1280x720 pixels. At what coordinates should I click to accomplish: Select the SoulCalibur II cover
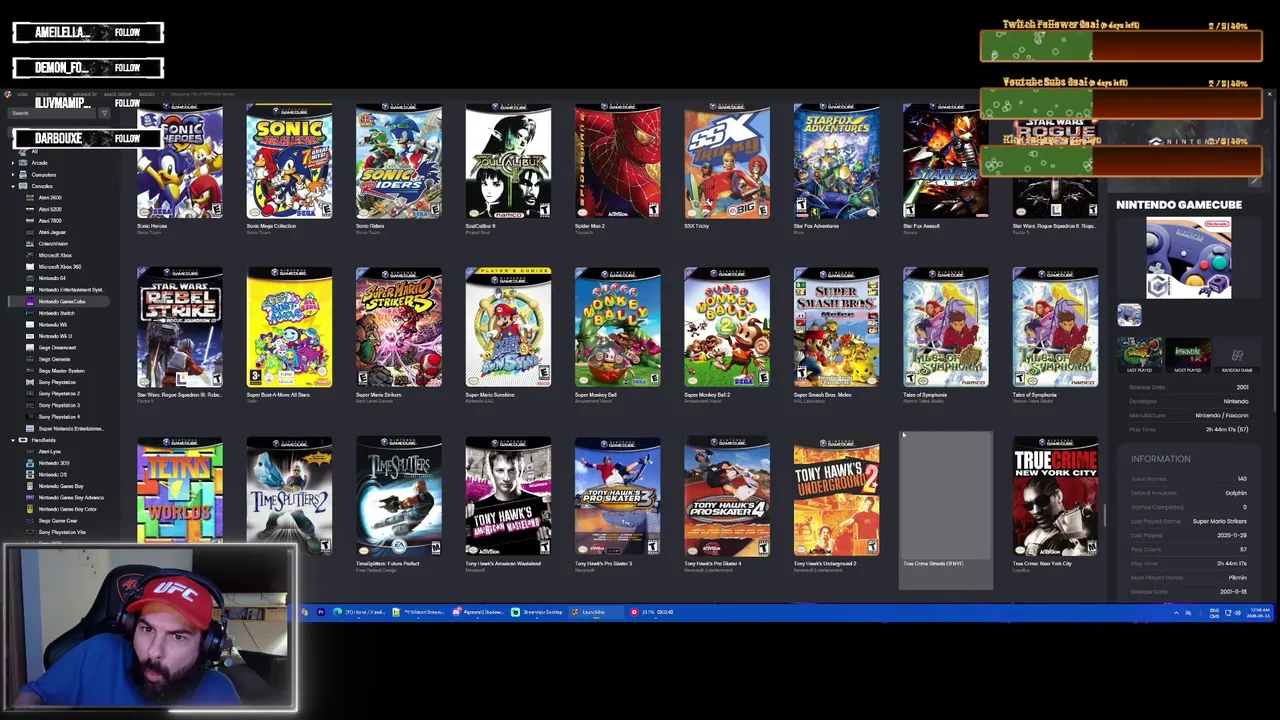point(508,161)
